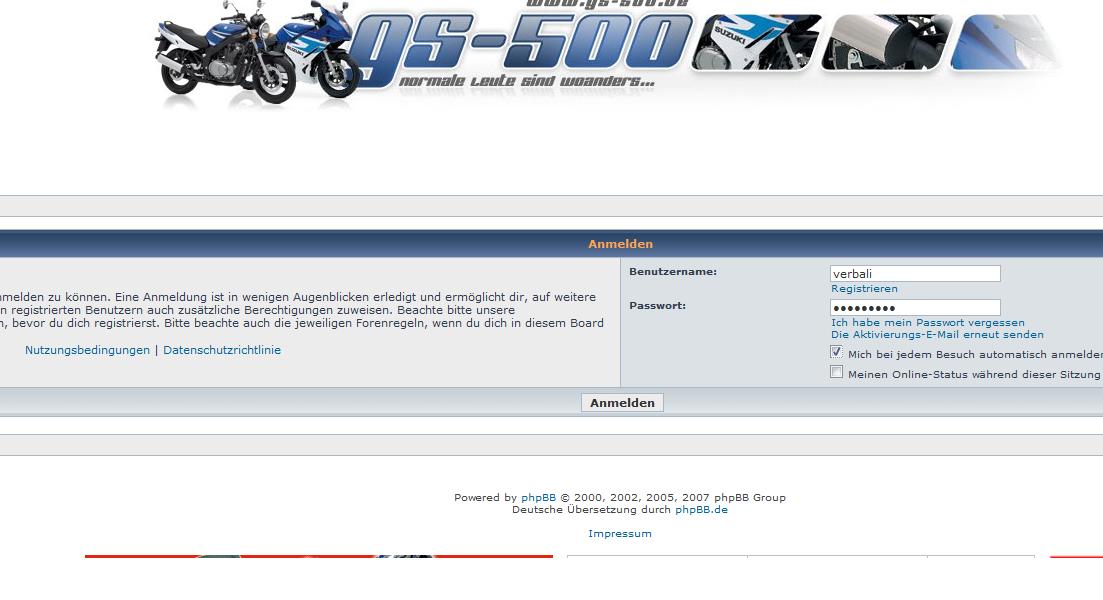1103x600 pixels.
Task: Click the Suzuki fairing thumbnail in header
Action: point(756,42)
